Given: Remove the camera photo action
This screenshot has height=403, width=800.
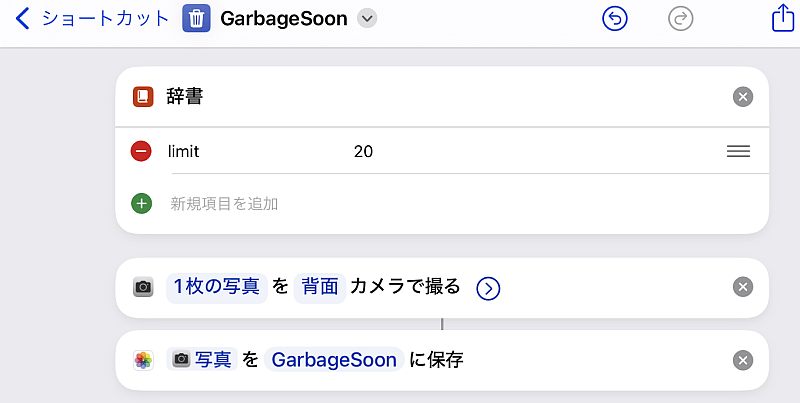Looking at the screenshot, I should (743, 287).
